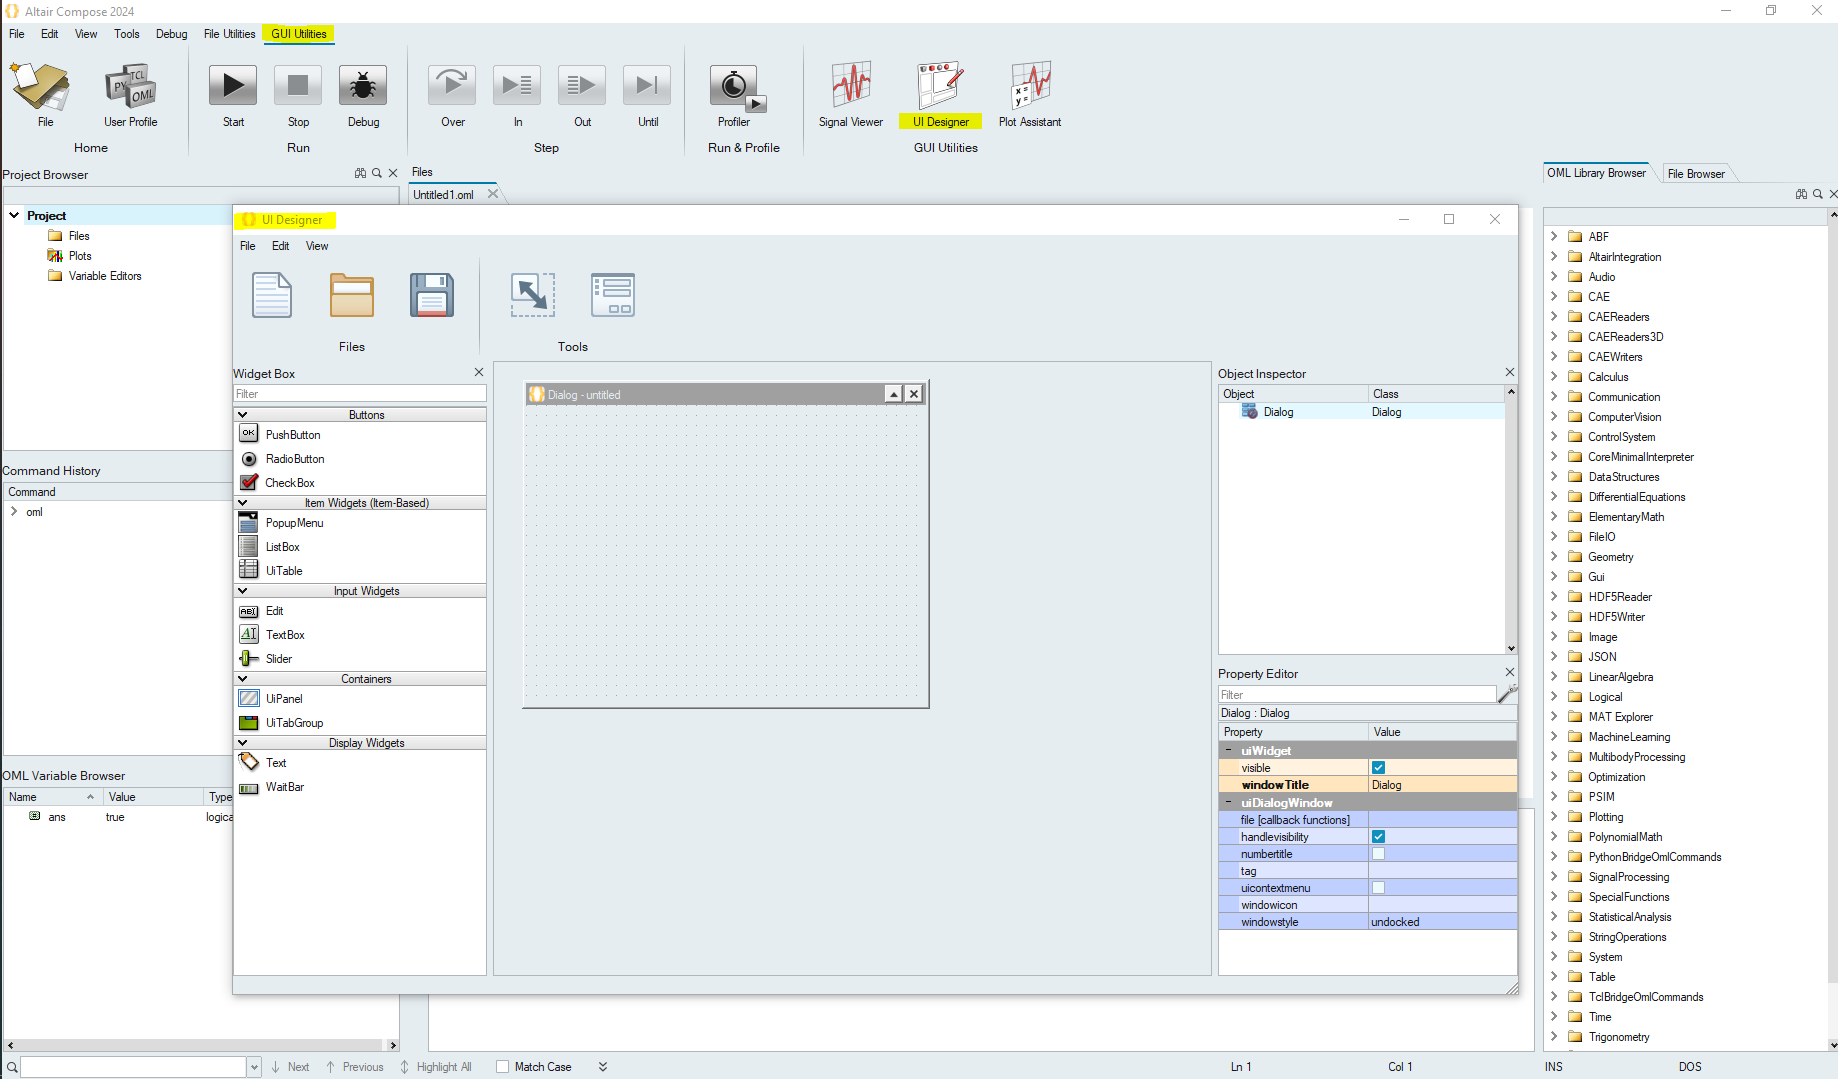1838x1079 pixels.
Task: Enable the Match Case checkbox
Action: [503, 1067]
